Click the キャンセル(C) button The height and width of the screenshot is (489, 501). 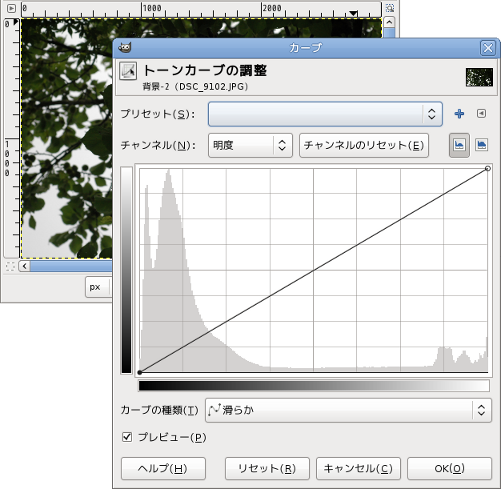pos(358,469)
